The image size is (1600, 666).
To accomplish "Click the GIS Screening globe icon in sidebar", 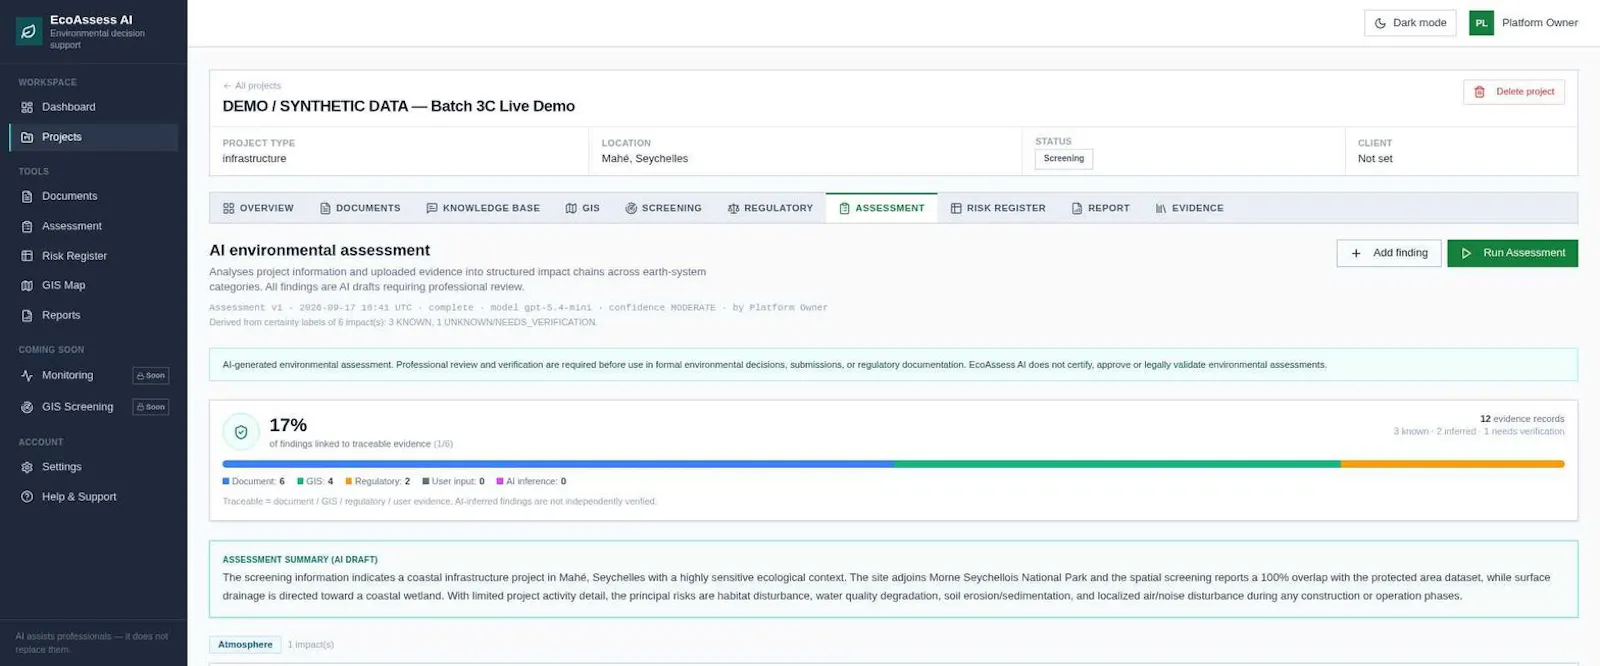I will tap(27, 407).
